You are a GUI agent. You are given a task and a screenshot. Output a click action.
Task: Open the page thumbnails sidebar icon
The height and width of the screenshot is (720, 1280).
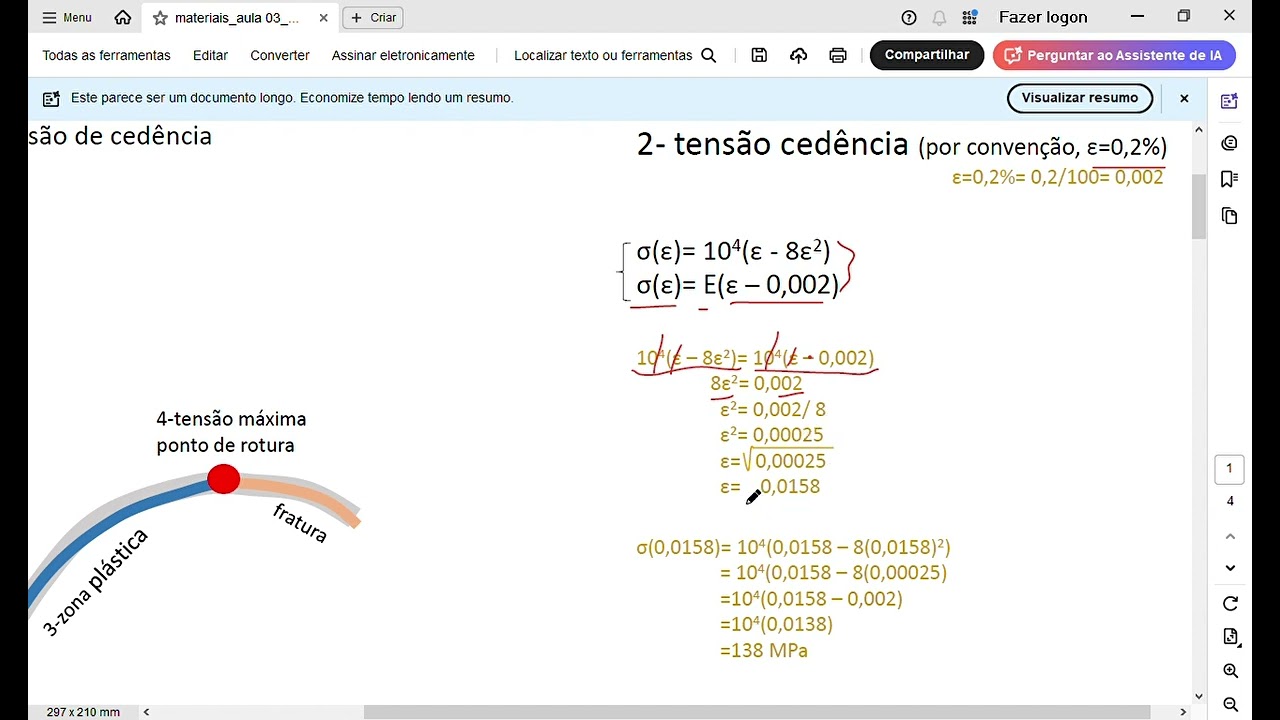[x=1230, y=216]
